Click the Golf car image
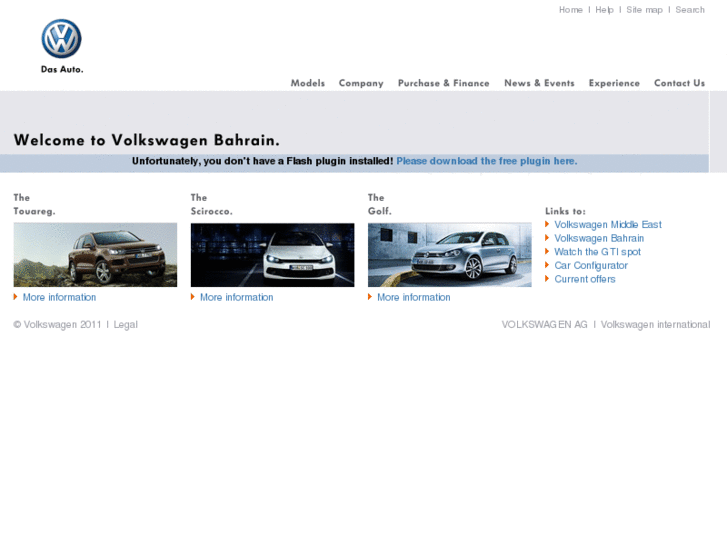The image size is (727, 545). (450, 255)
